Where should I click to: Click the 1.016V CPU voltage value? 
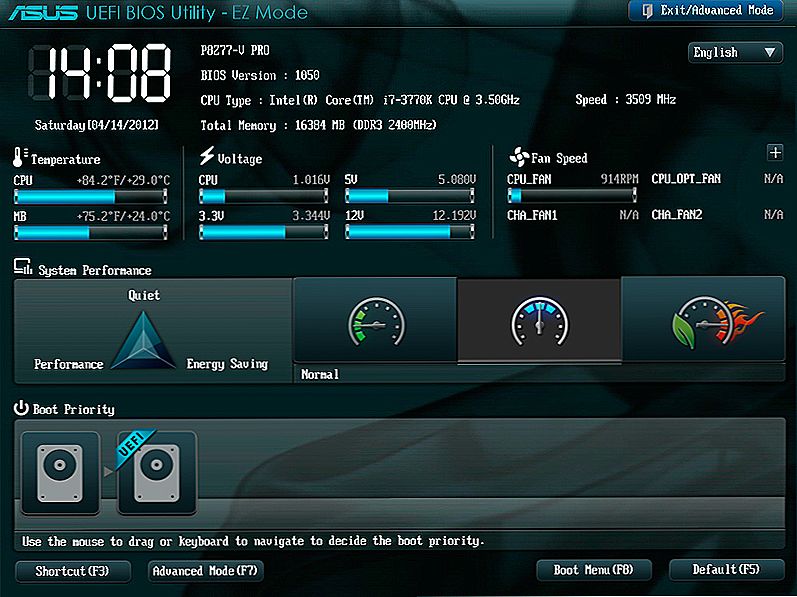[x=311, y=180]
